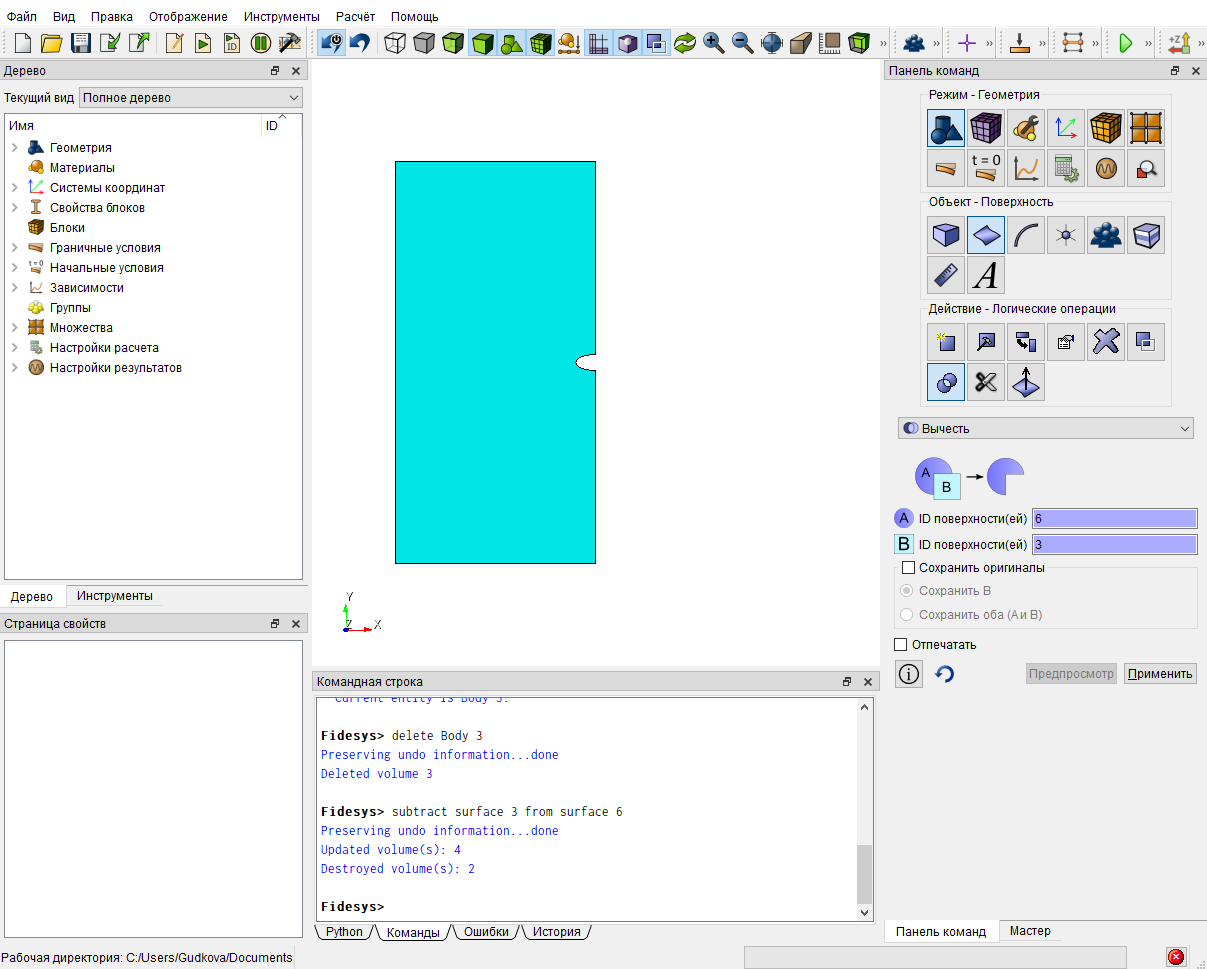This screenshot has width=1207, height=969.
Task: Expand the Настройки расчета tree node
Action: click(15, 348)
